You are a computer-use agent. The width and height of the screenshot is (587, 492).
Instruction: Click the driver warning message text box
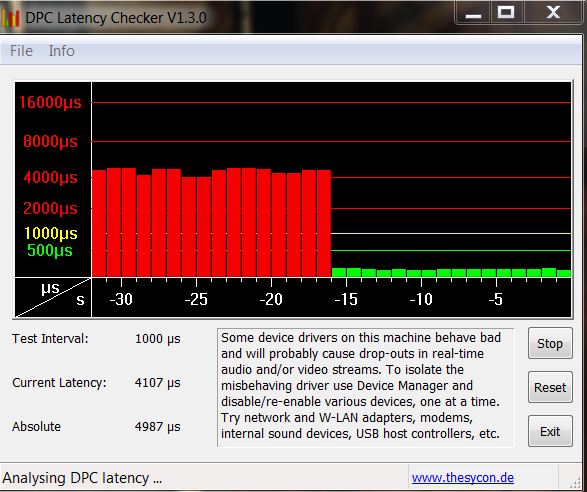click(366, 388)
